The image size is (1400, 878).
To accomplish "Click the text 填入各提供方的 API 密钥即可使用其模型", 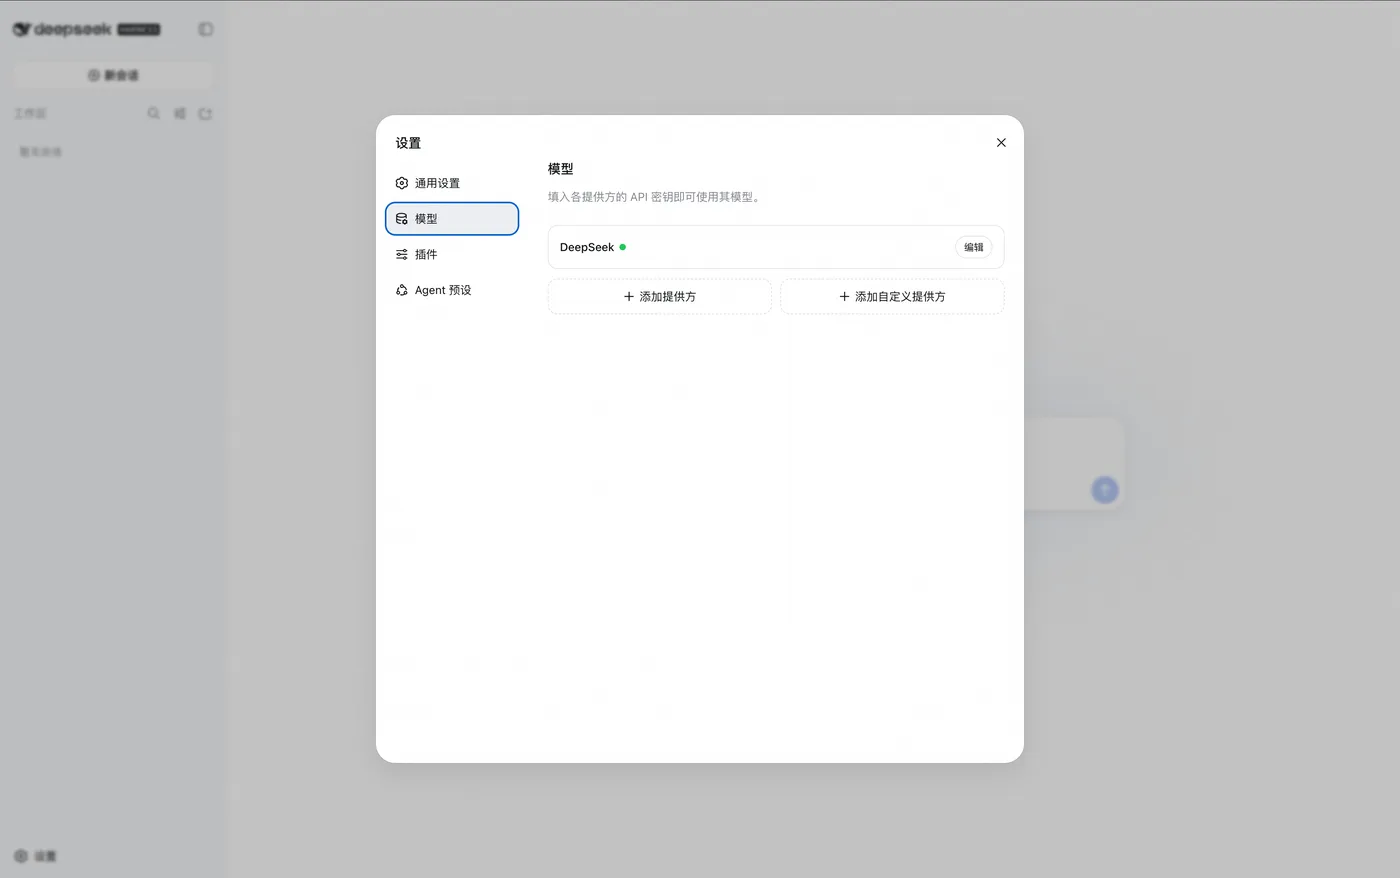I will 654,197.
